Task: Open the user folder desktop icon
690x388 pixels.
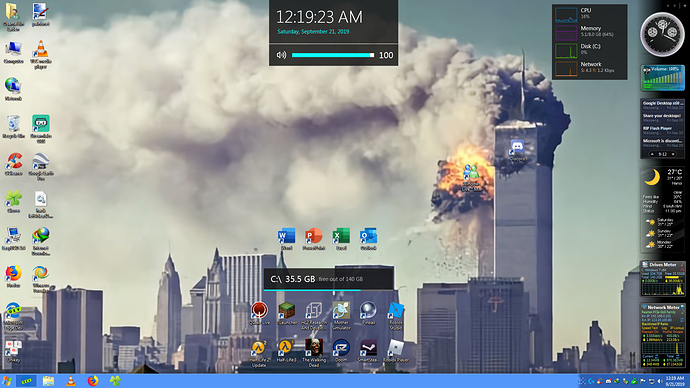Action: click(x=13, y=17)
